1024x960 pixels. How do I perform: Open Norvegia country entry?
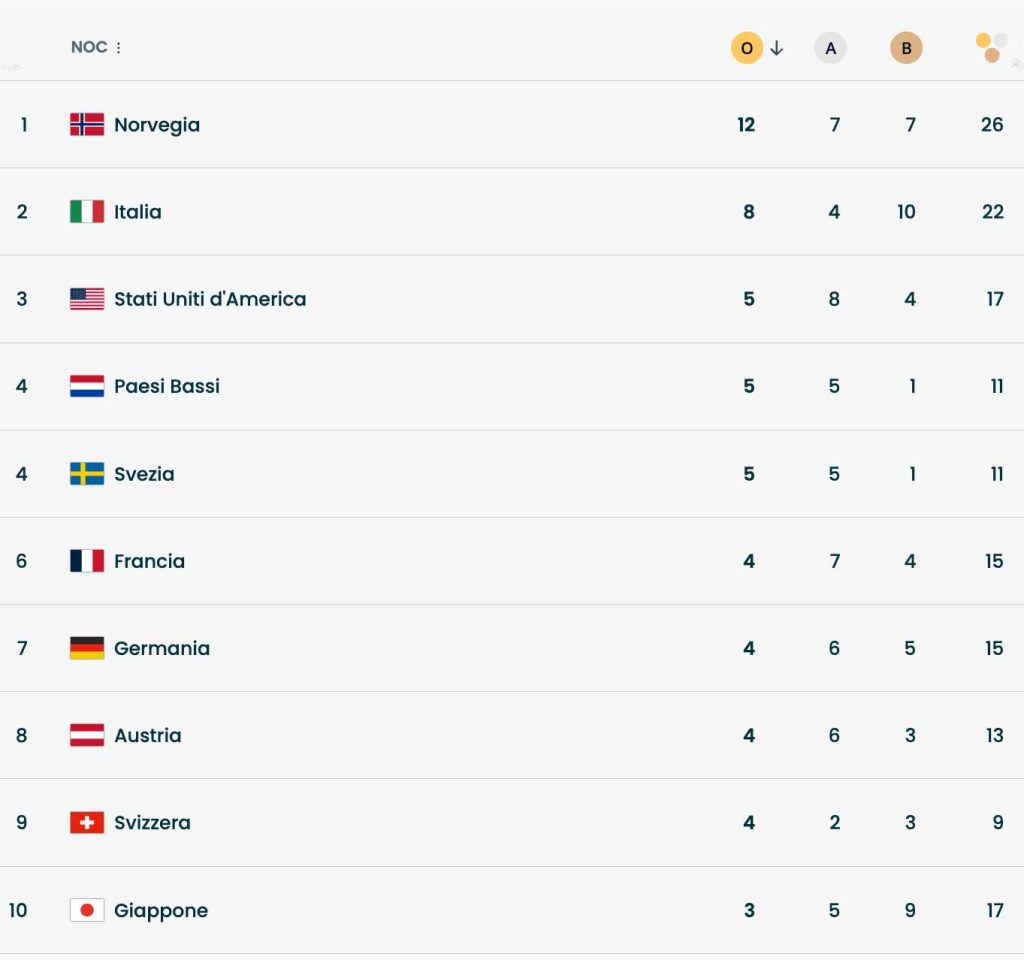click(x=157, y=125)
